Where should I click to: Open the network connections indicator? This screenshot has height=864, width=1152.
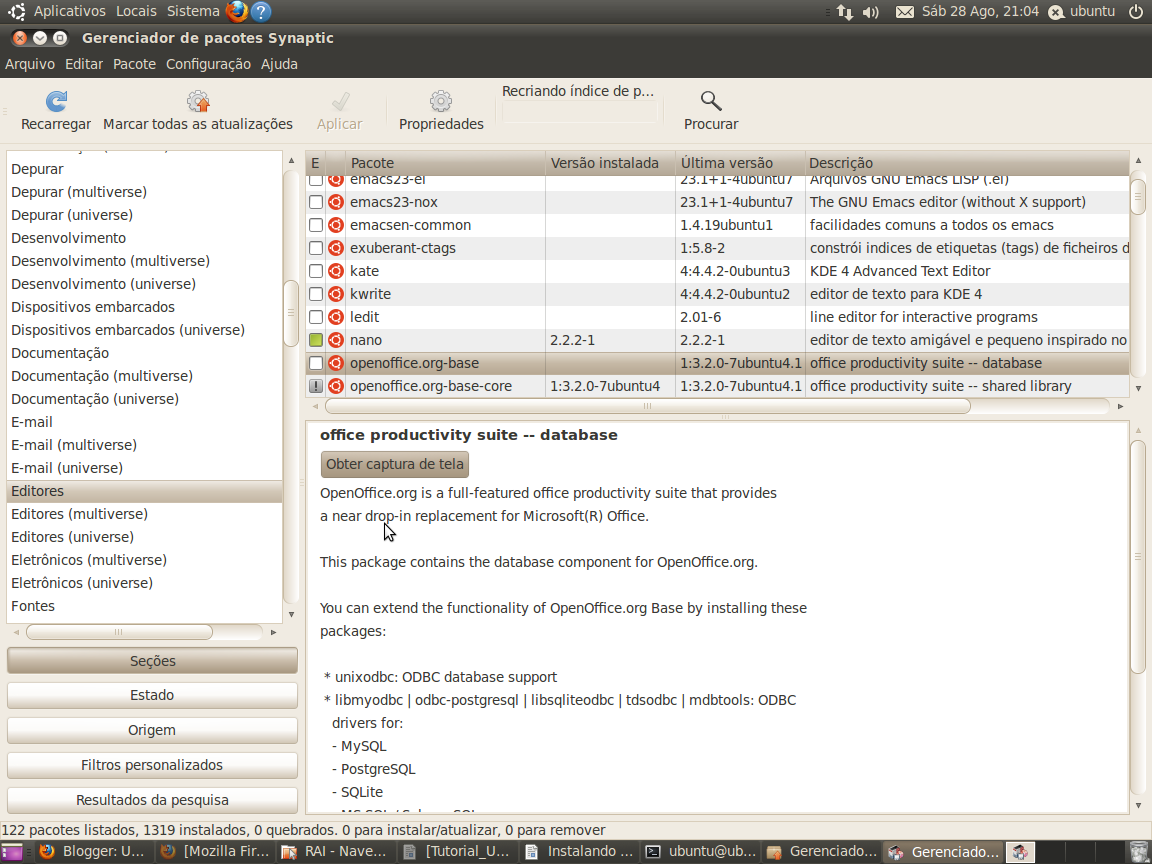point(844,12)
